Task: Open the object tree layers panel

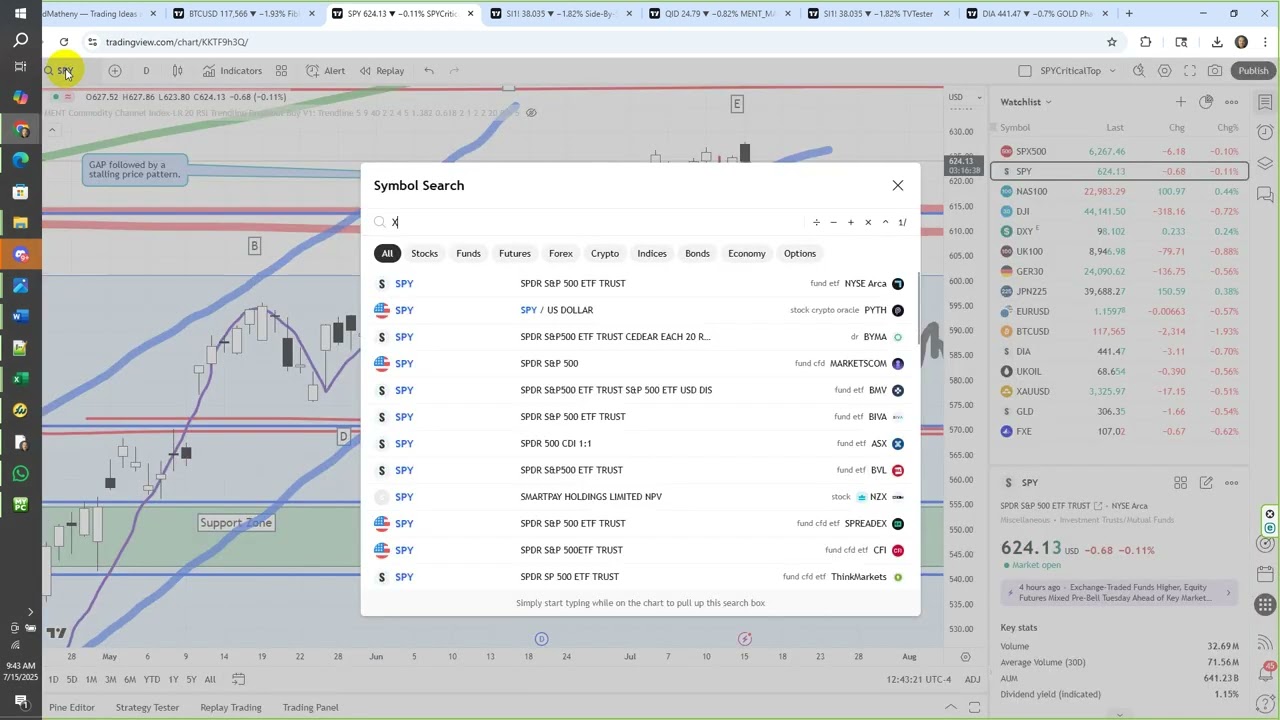Action: click(x=1265, y=163)
